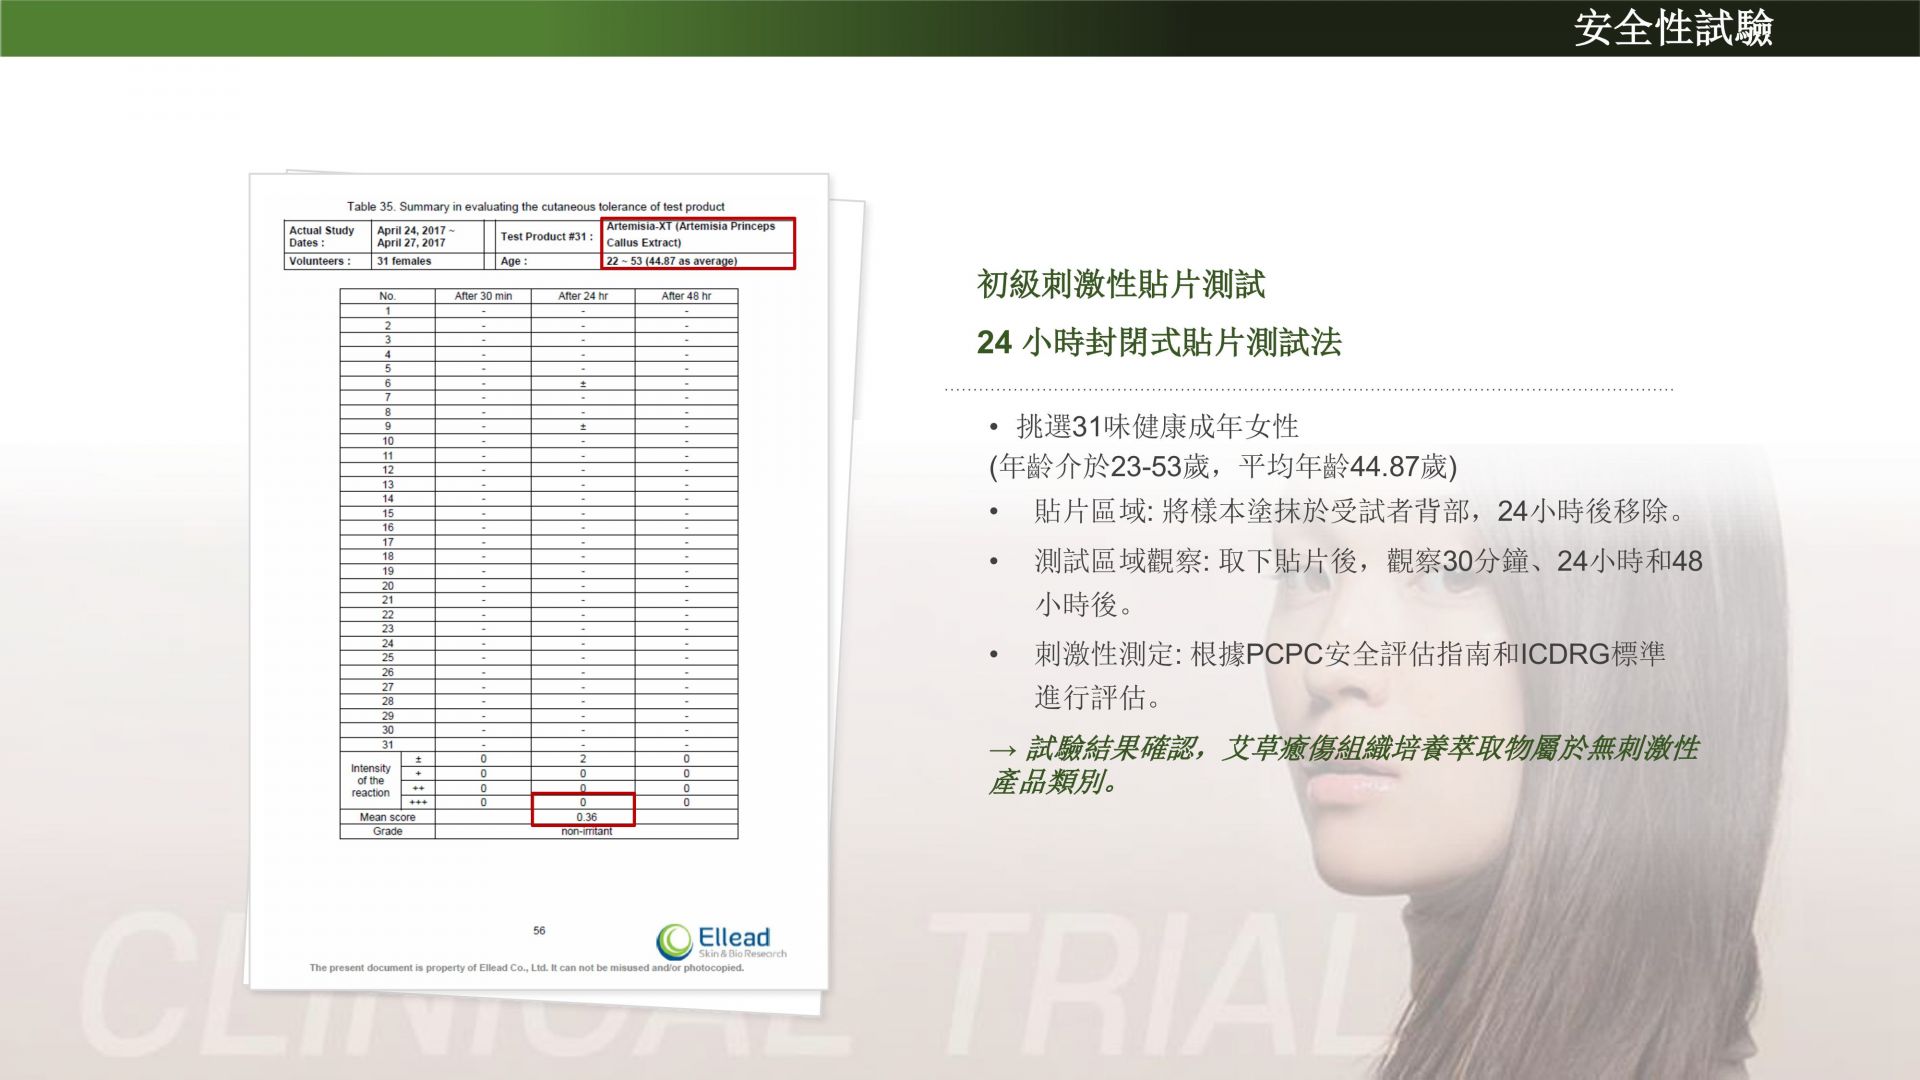The image size is (1920, 1080).
Task: Click the table caption Table 35 Summary
Action: point(535,207)
